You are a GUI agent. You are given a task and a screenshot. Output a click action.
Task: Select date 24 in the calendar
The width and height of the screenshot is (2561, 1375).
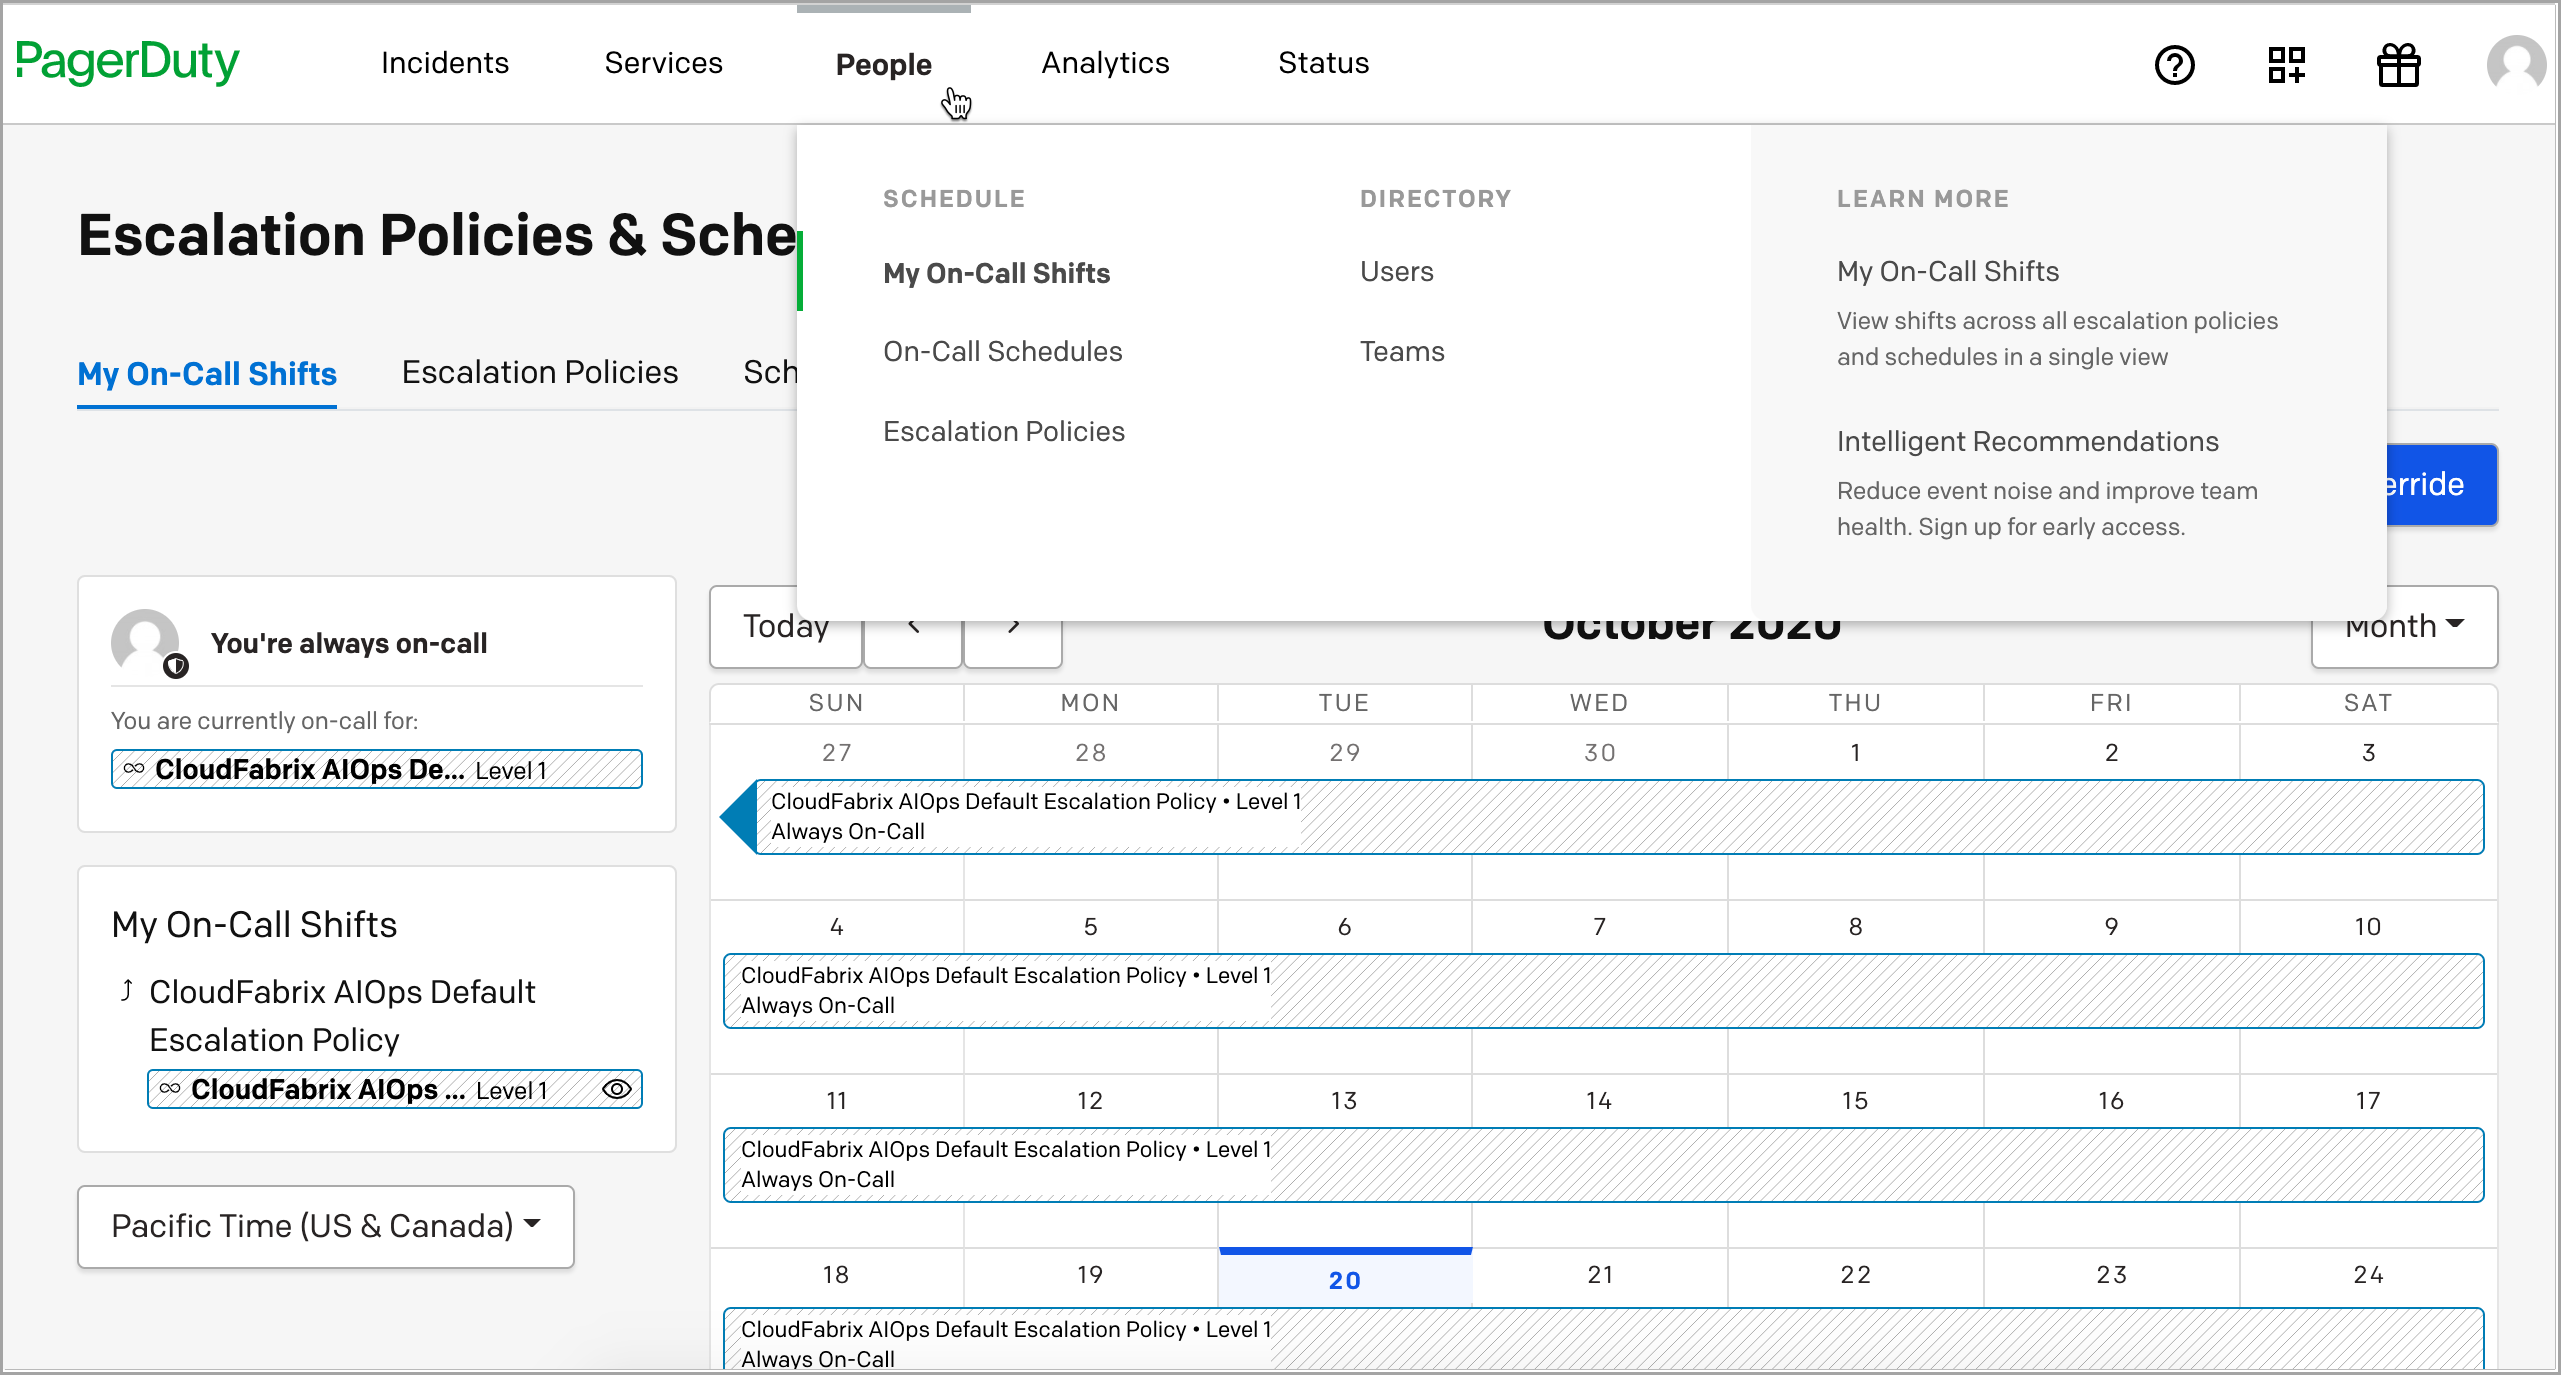[x=2368, y=1274]
